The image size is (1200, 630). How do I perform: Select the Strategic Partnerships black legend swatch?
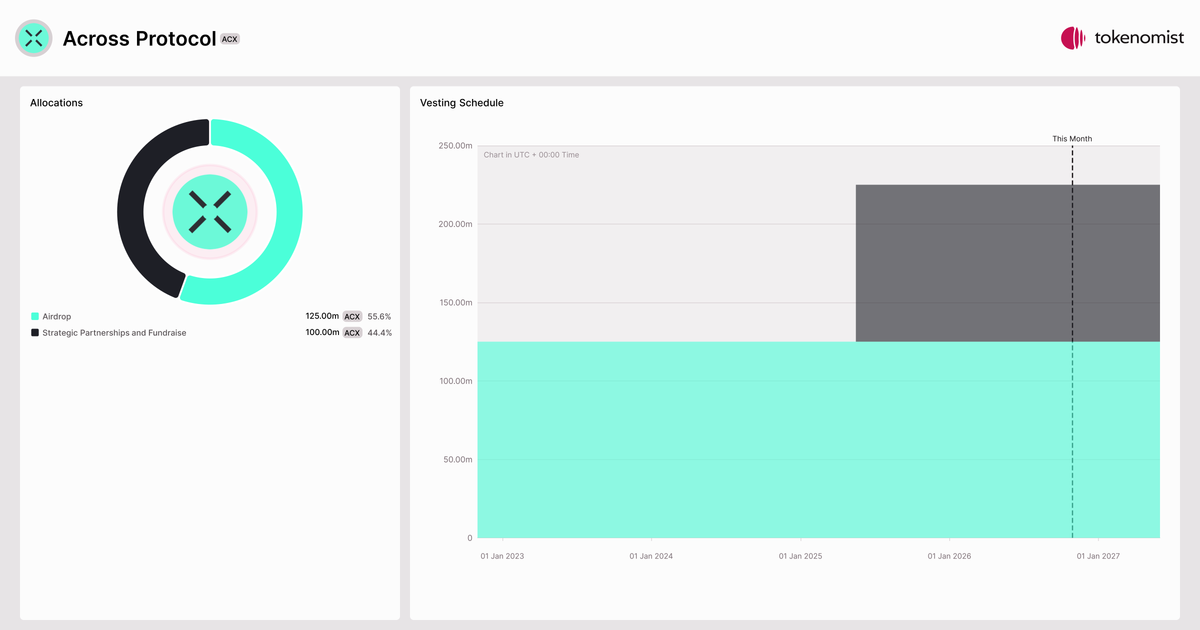35,332
